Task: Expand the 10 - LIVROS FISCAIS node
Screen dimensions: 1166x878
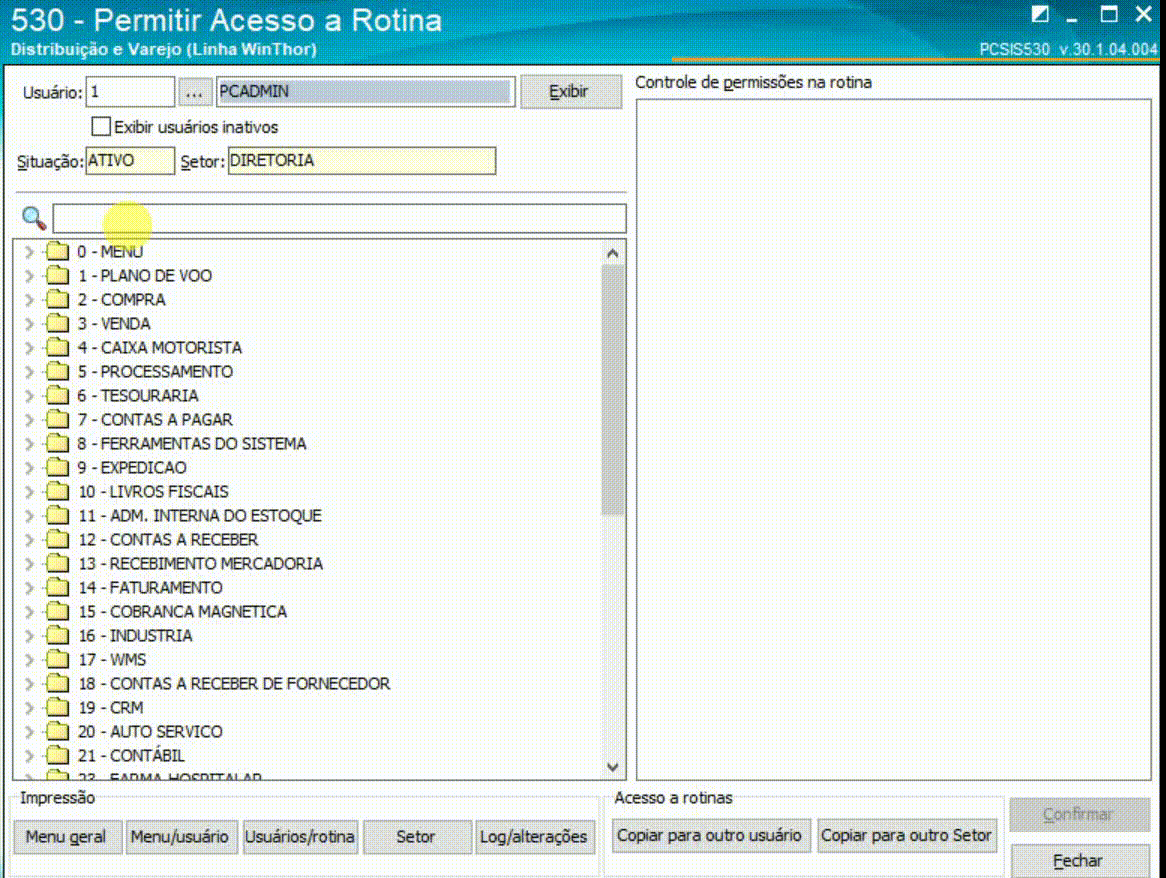Action: coord(29,491)
